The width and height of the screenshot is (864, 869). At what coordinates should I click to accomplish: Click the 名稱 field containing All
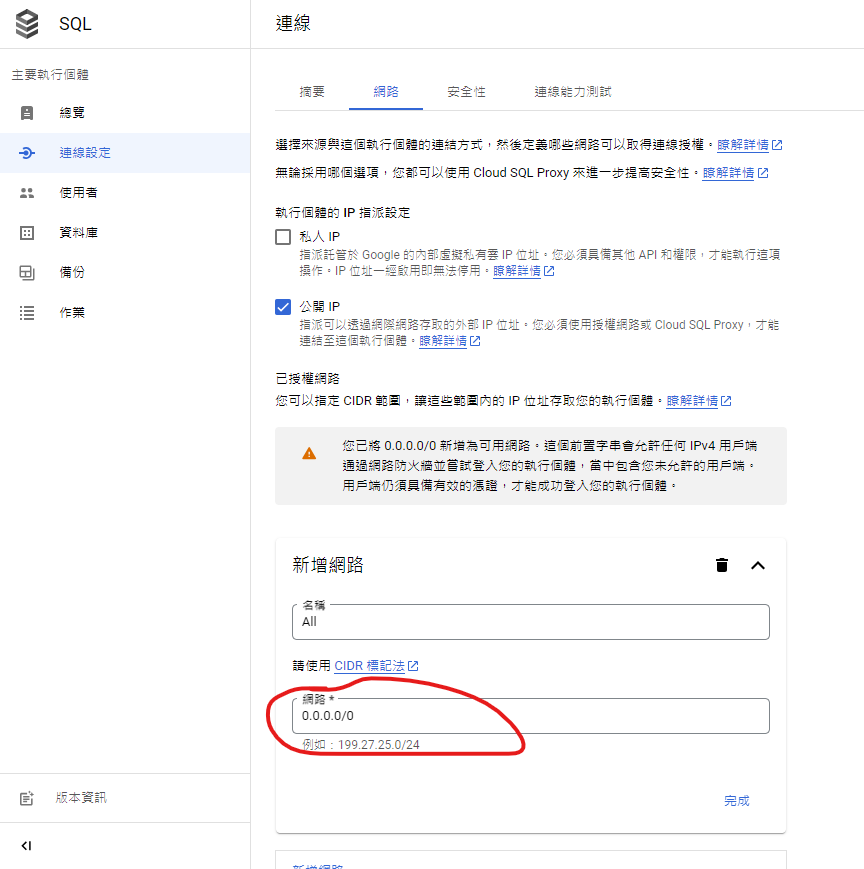(x=535, y=622)
